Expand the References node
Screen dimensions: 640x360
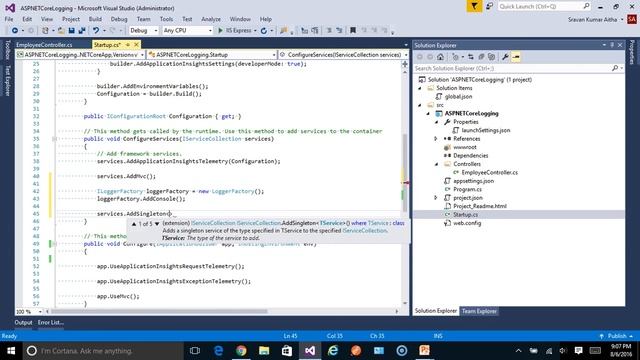pyautogui.click(x=436, y=139)
